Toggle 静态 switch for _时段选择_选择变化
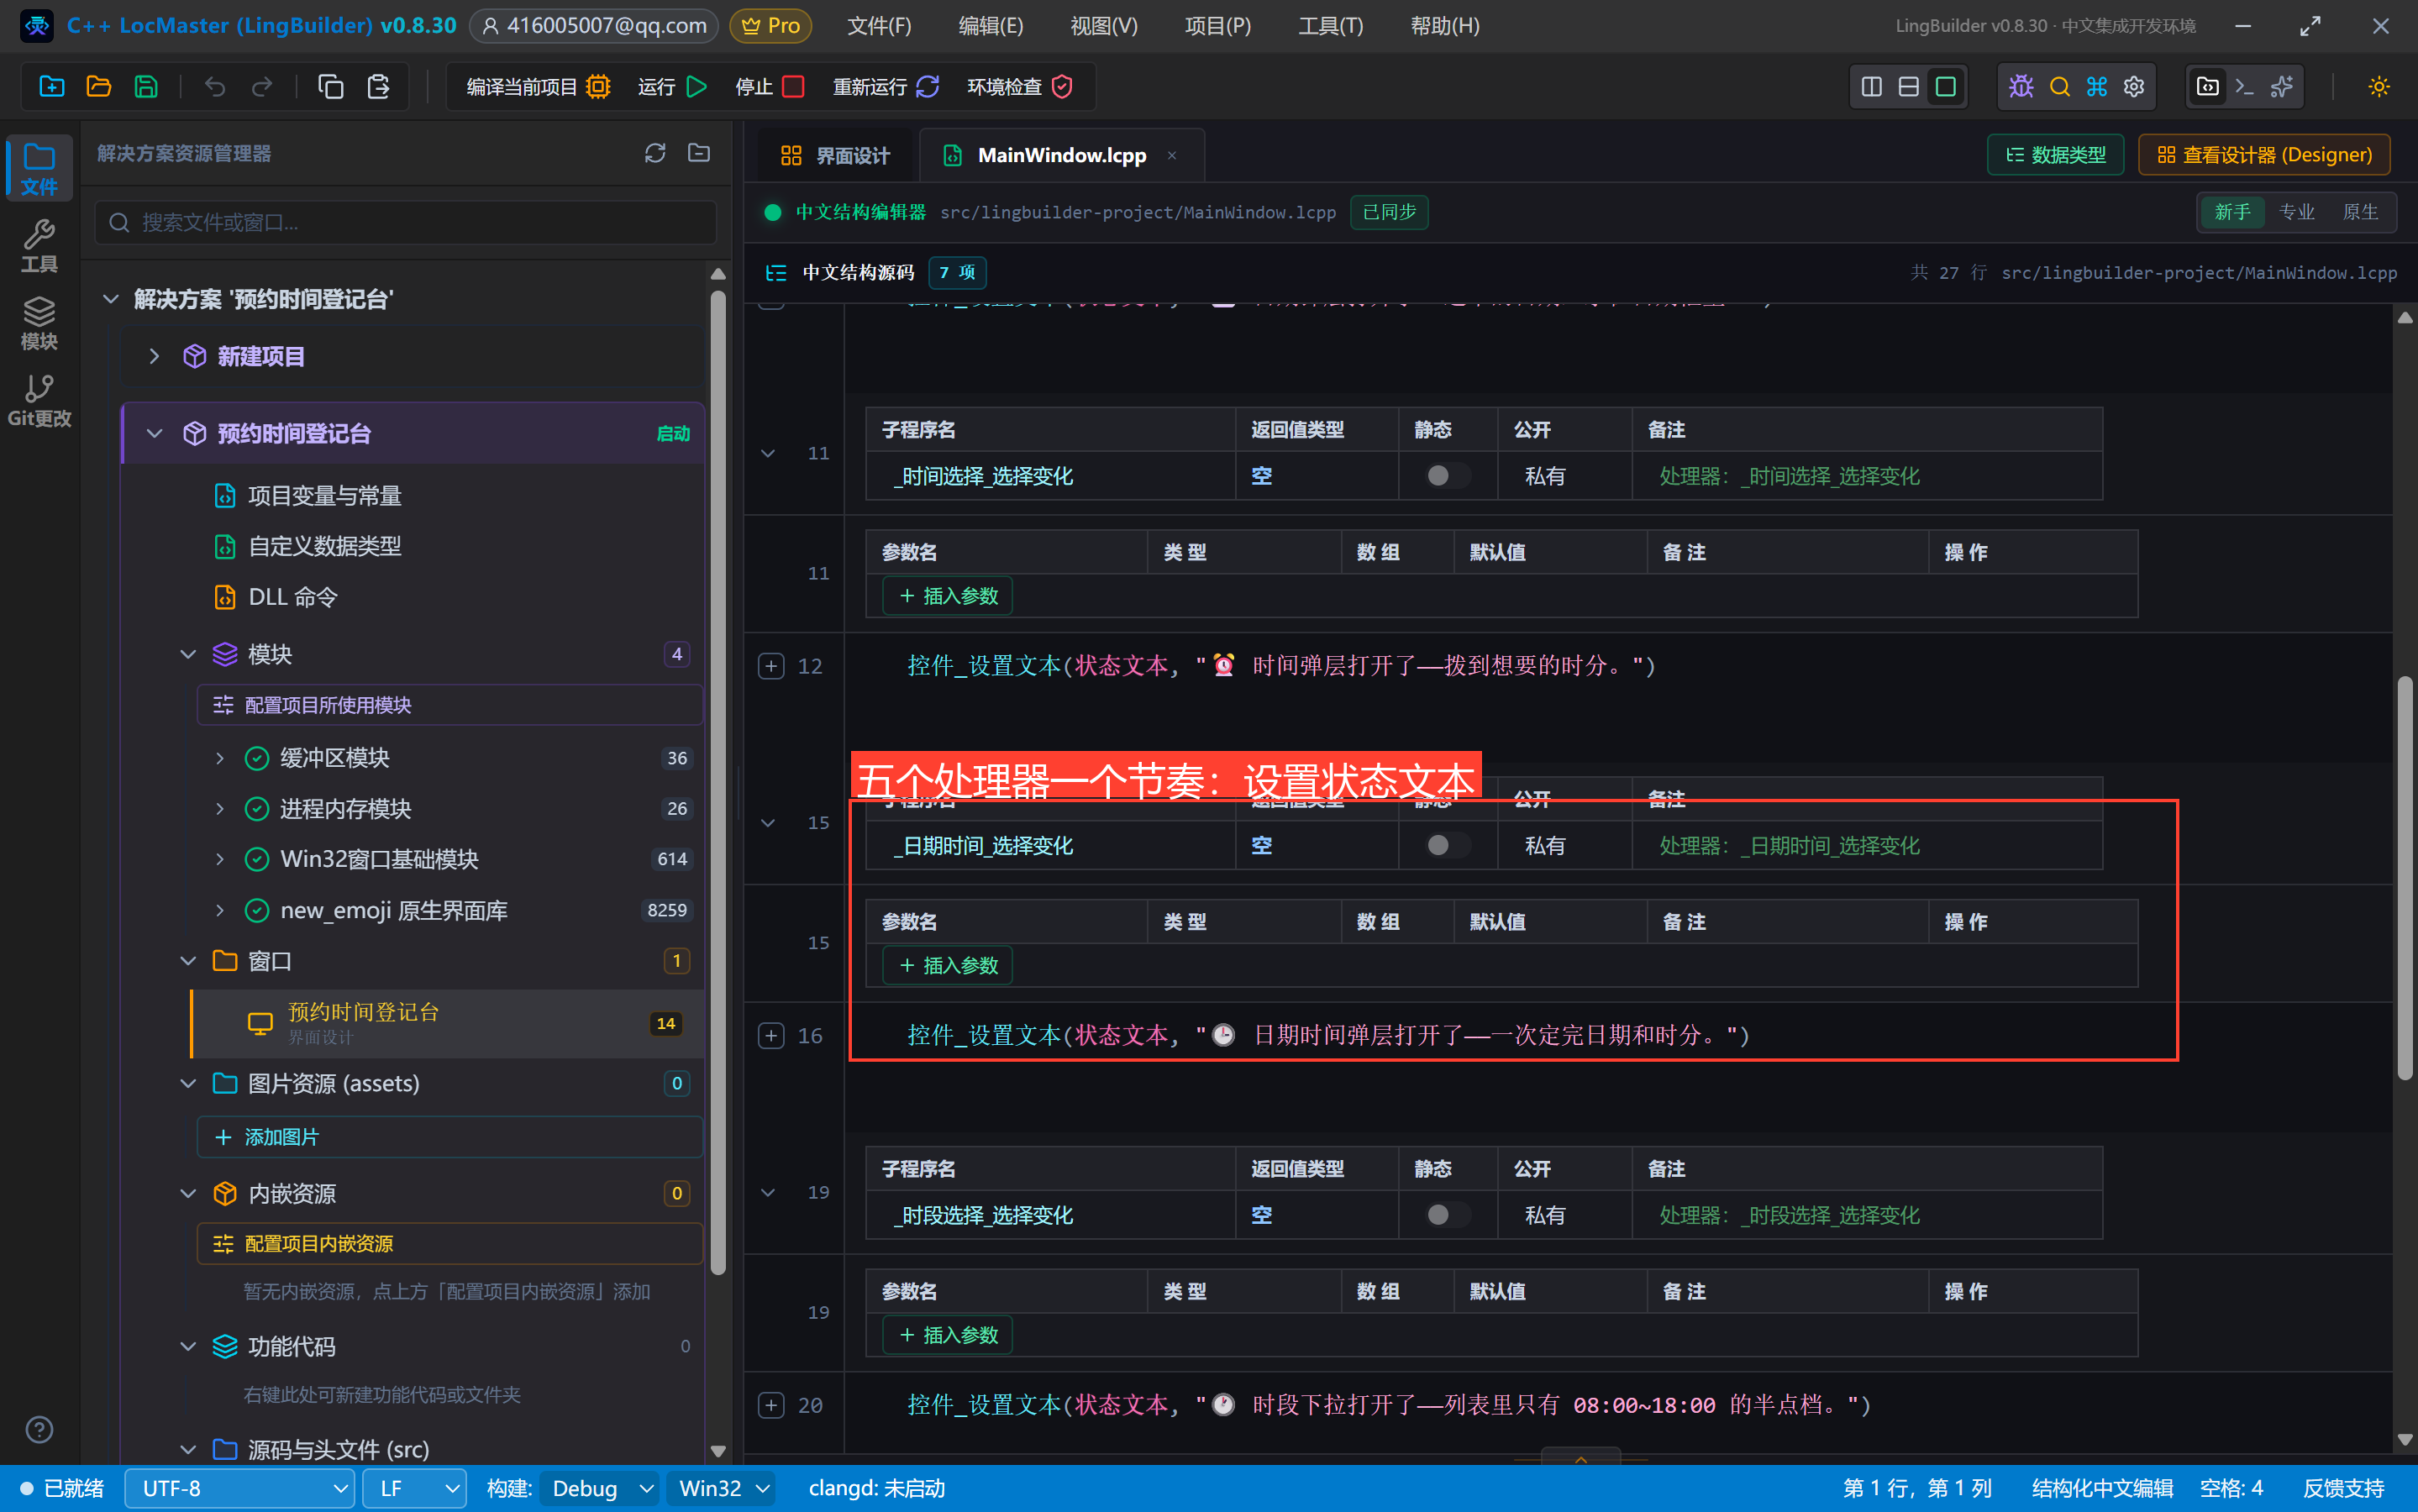Viewport: 2418px width, 1512px height. pos(1447,1215)
